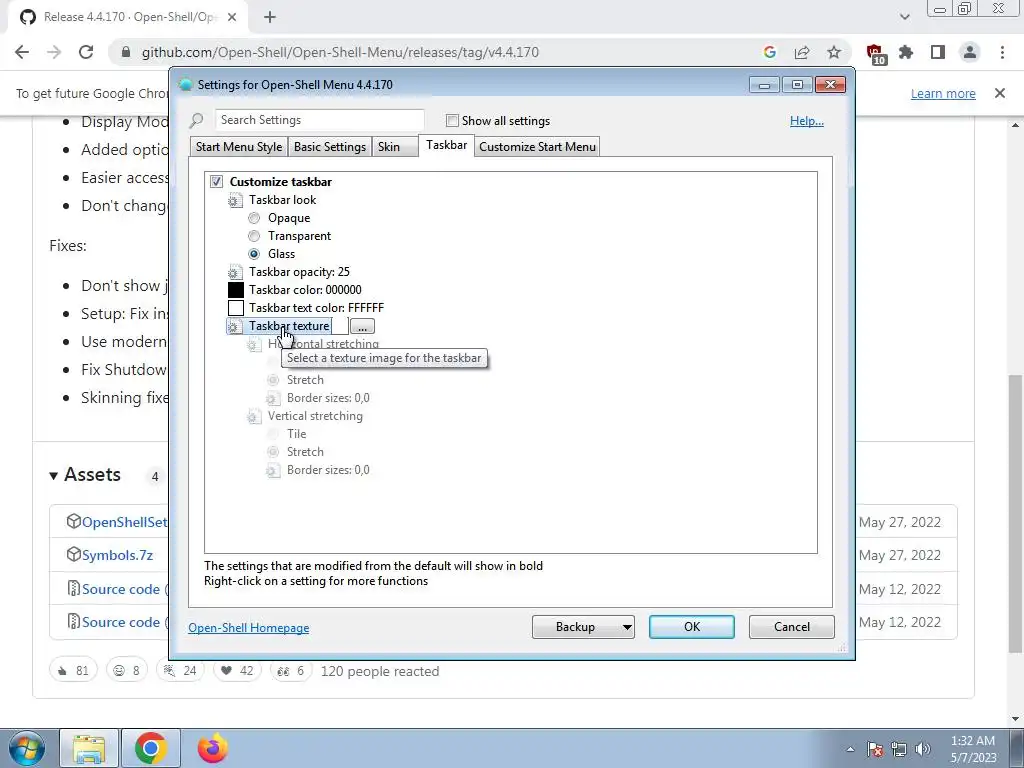Show hidden tray icons arrow

(850, 749)
